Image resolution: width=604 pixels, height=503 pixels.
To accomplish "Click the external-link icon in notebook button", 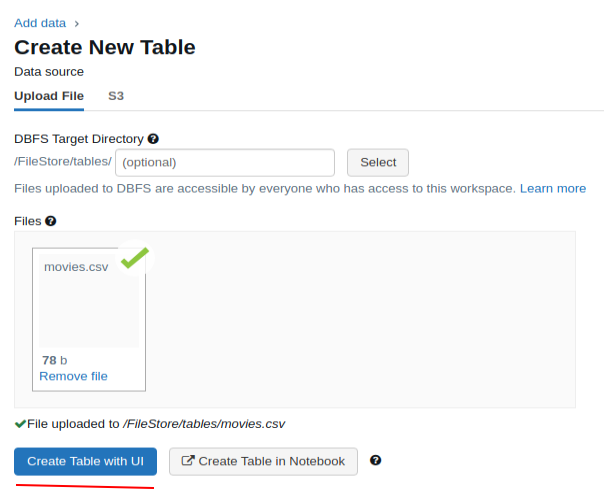I will point(187,461).
